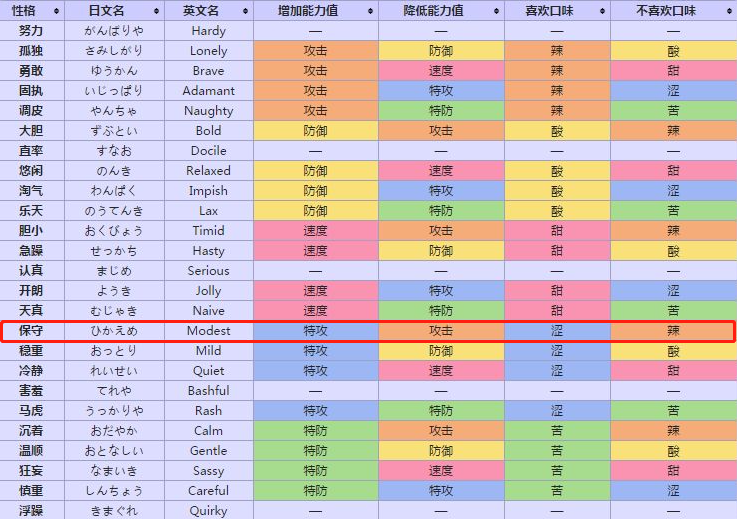Image resolution: width=737 pixels, height=519 pixels.
Task: Select the Rash cell
Action: point(209,410)
